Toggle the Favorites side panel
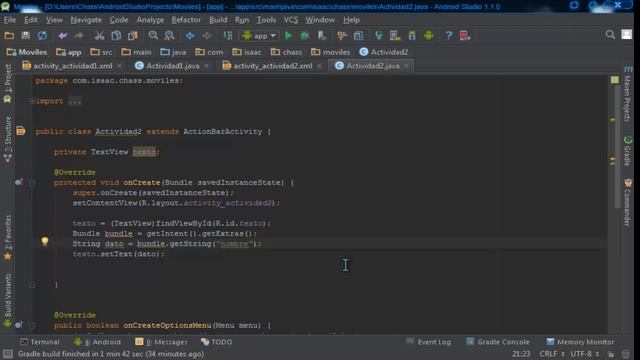Viewport: 640px width, 360px height. coord(7,238)
